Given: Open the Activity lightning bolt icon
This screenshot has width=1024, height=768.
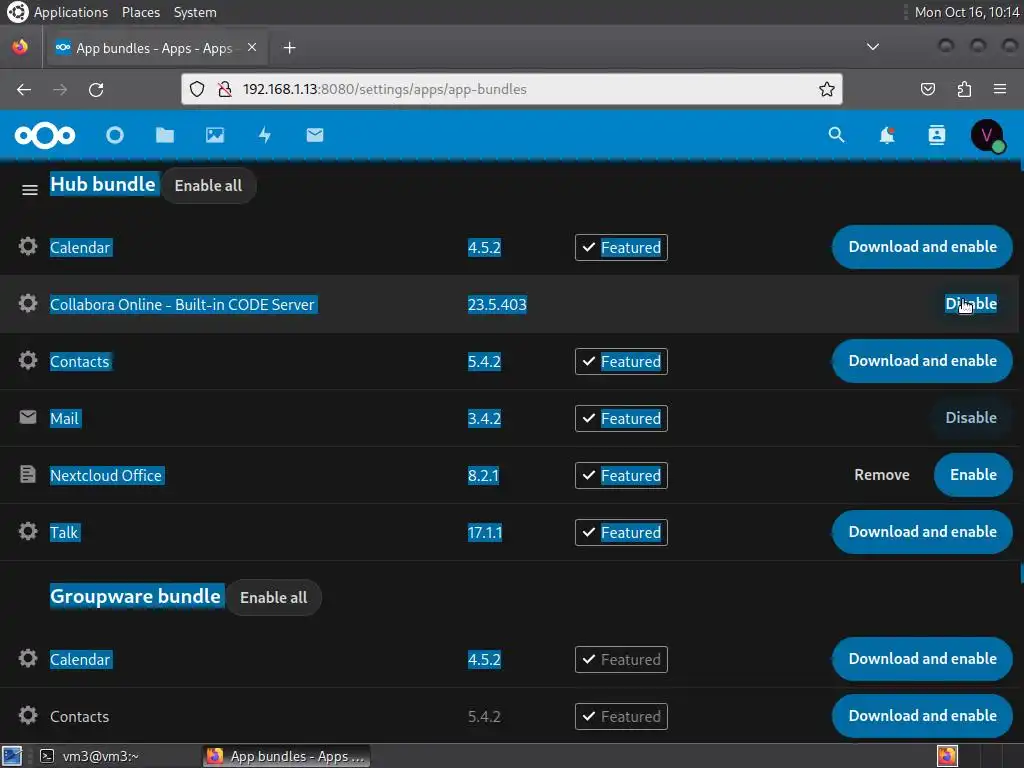Looking at the screenshot, I should [x=264, y=135].
